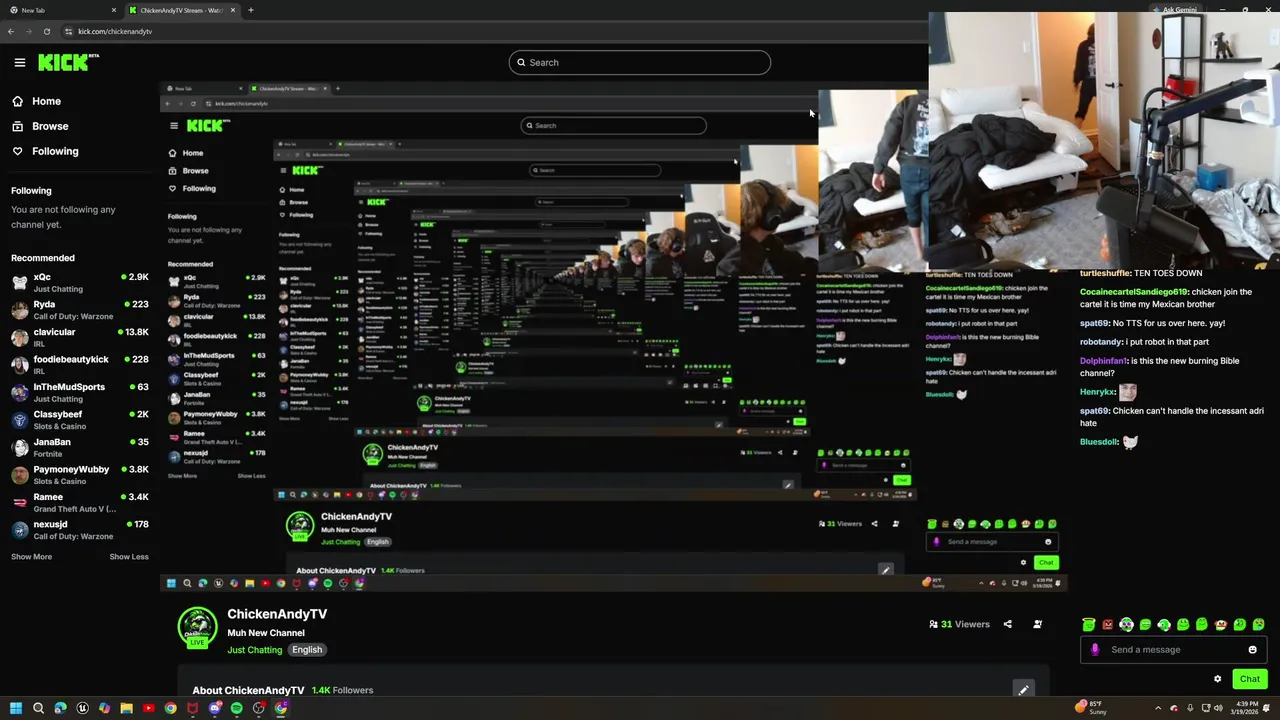Close the New Tab browser tab
Image resolution: width=1280 pixels, height=720 pixels.
pos(114,10)
